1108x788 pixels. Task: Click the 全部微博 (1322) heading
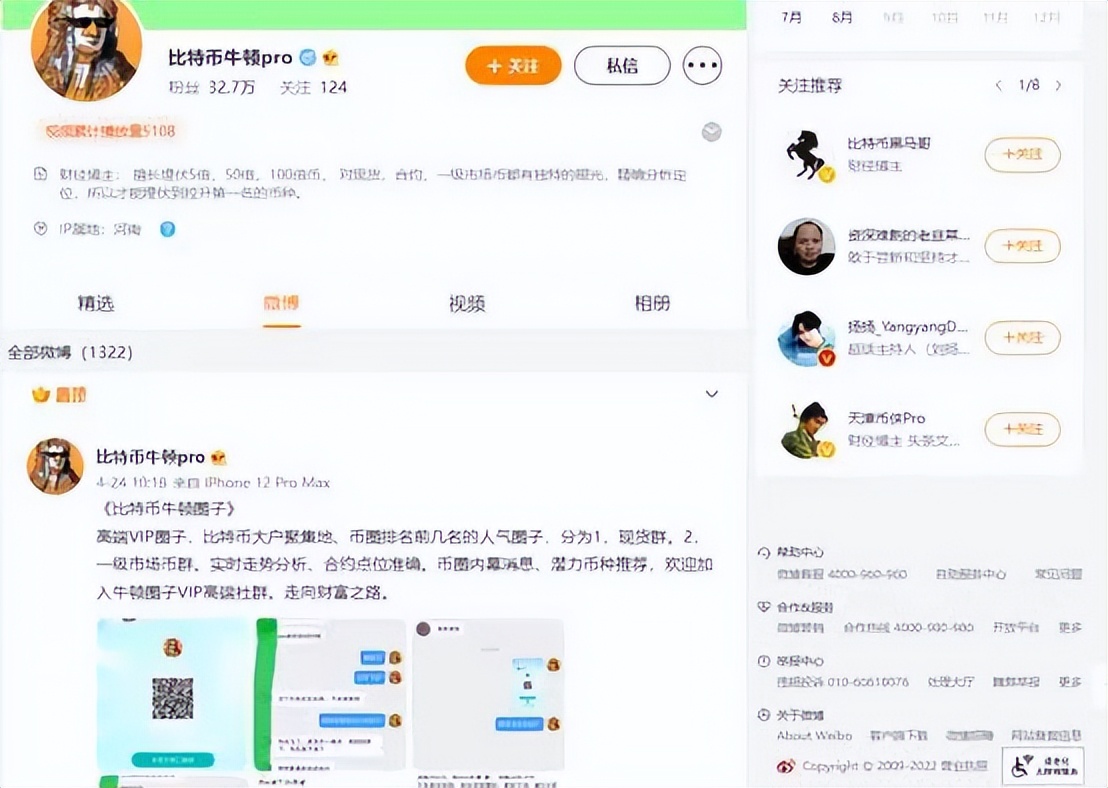(x=70, y=352)
